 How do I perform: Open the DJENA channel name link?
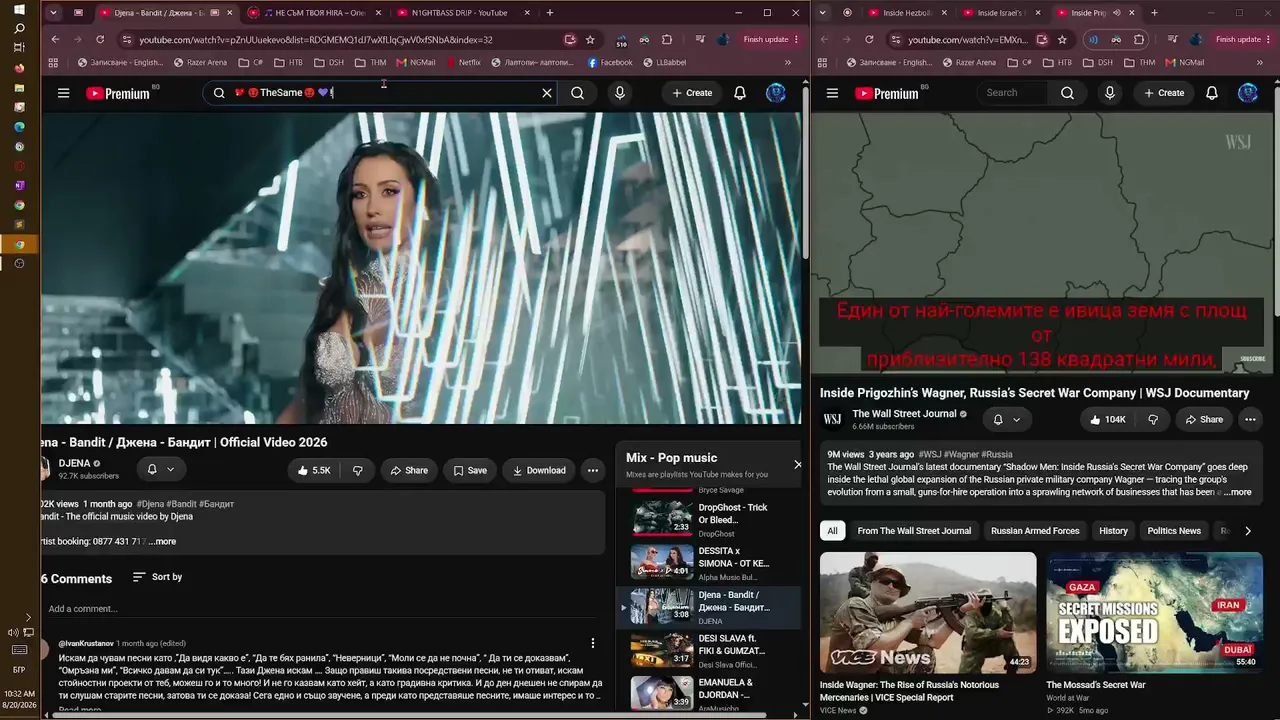(x=74, y=464)
